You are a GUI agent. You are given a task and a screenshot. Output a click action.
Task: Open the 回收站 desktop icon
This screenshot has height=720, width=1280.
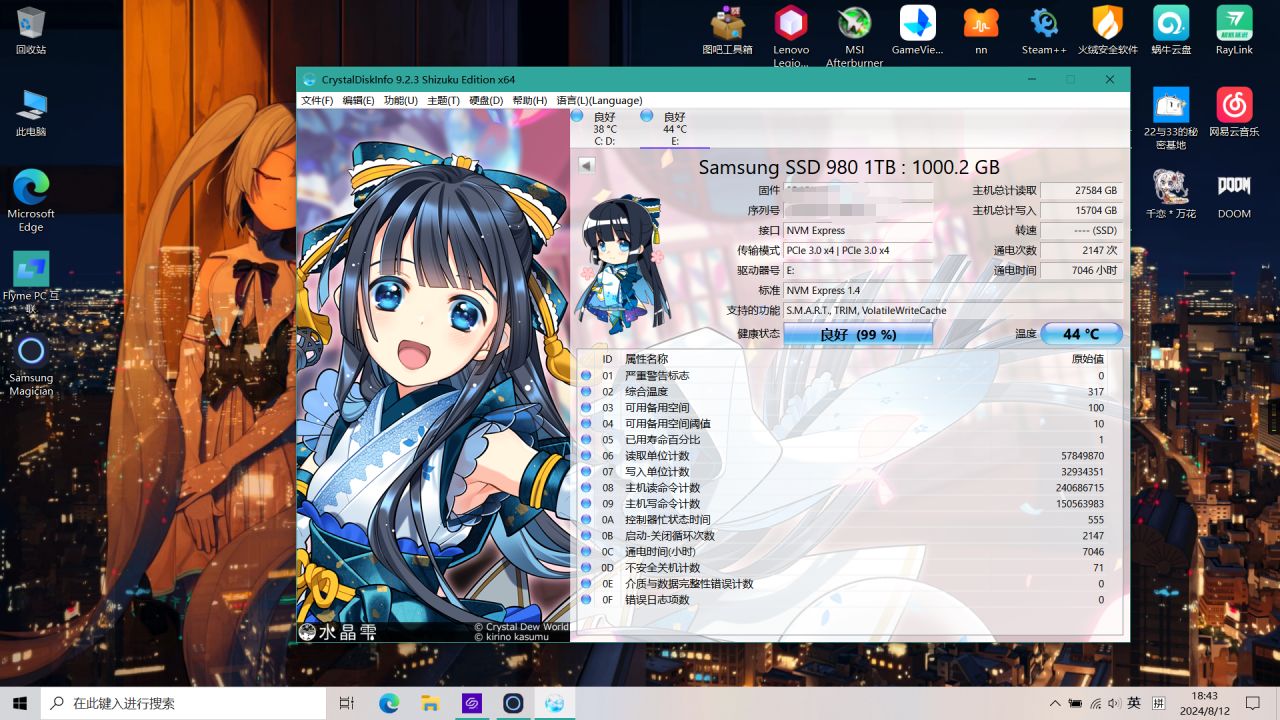[31, 31]
